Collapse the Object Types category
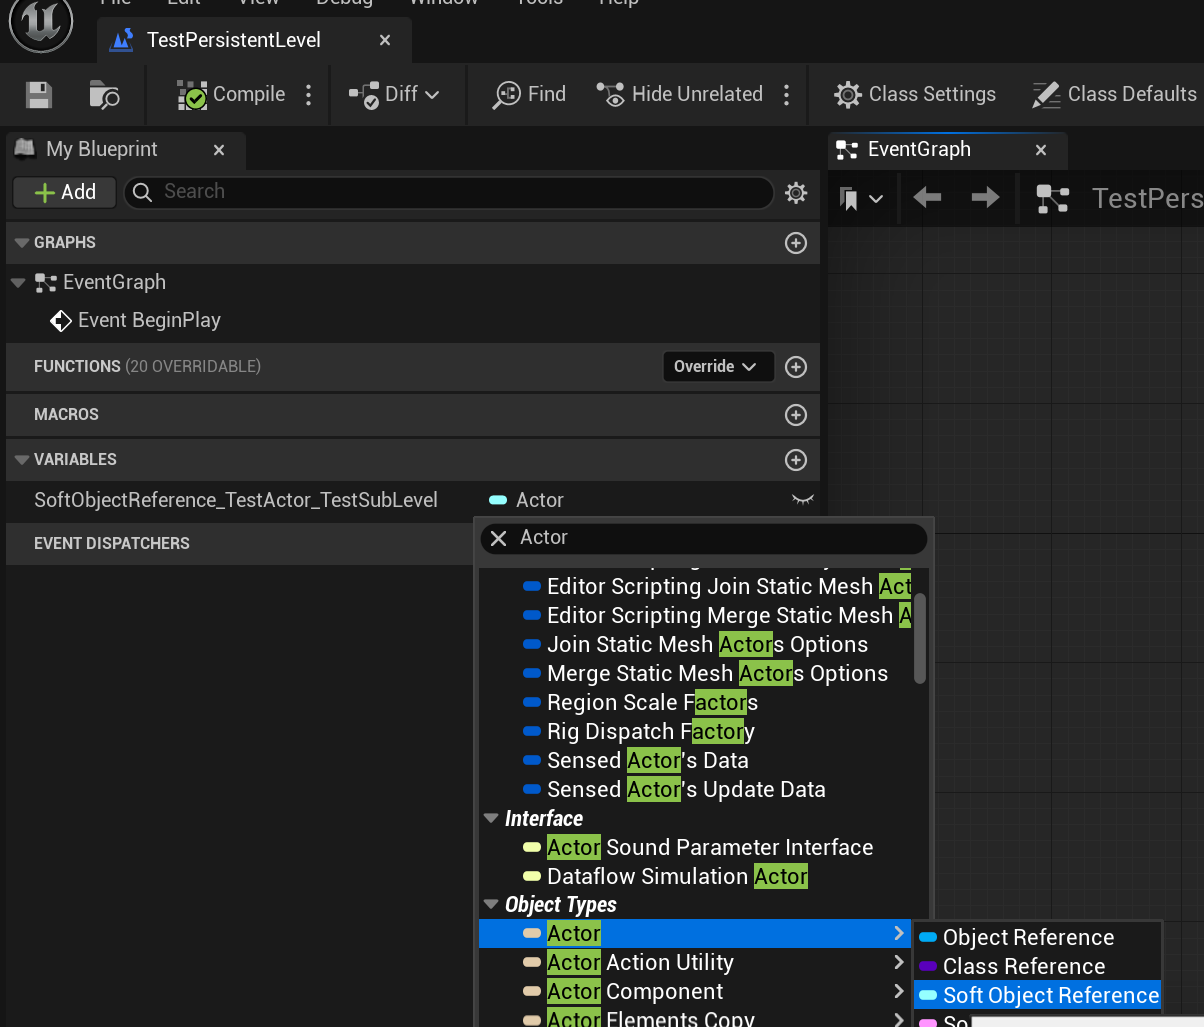Viewport: 1204px width, 1027px height. [x=491, y=905]
